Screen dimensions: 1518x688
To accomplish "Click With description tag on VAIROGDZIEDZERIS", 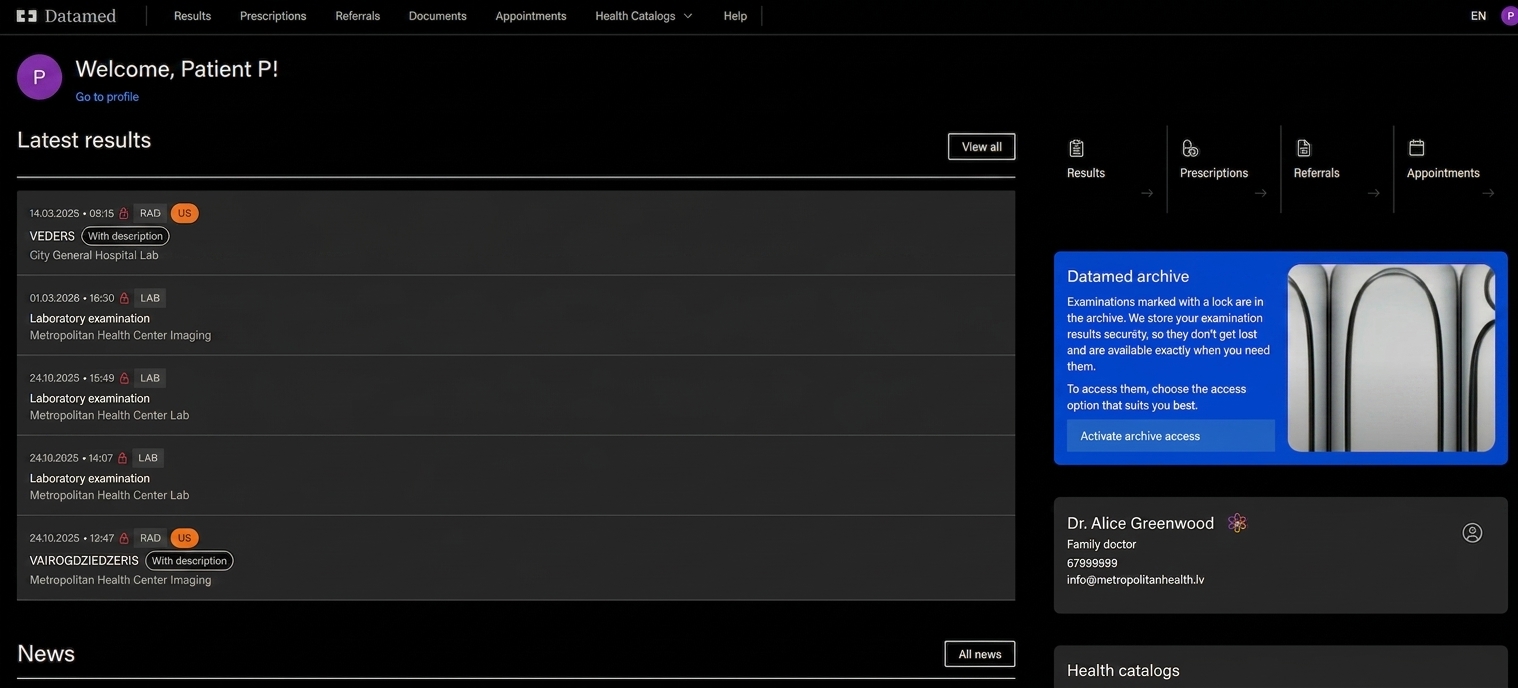I will pyautogui.click(x=189, y=561).
